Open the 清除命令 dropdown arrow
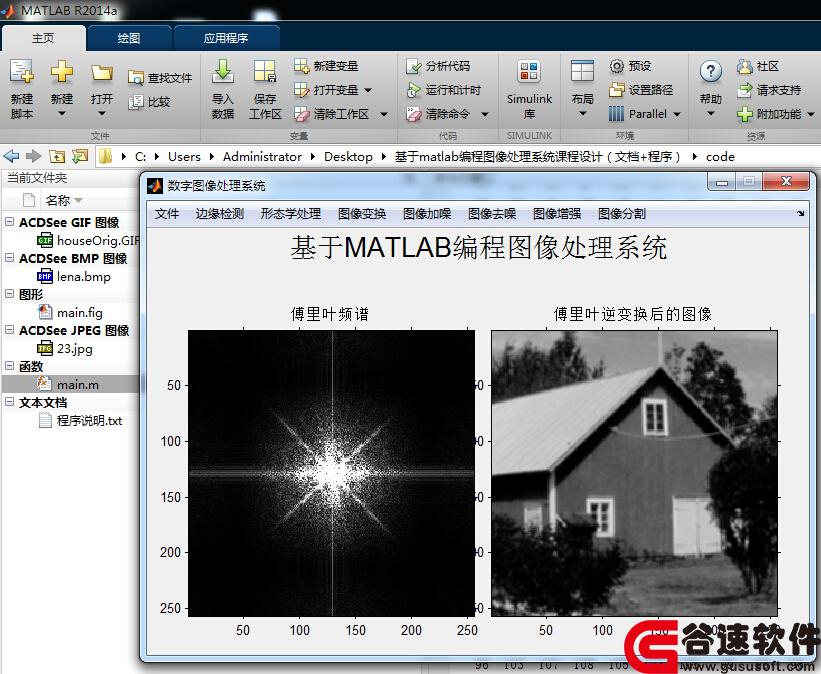The height and width of the screenshot is (674, 821). (x=485, y=114)
